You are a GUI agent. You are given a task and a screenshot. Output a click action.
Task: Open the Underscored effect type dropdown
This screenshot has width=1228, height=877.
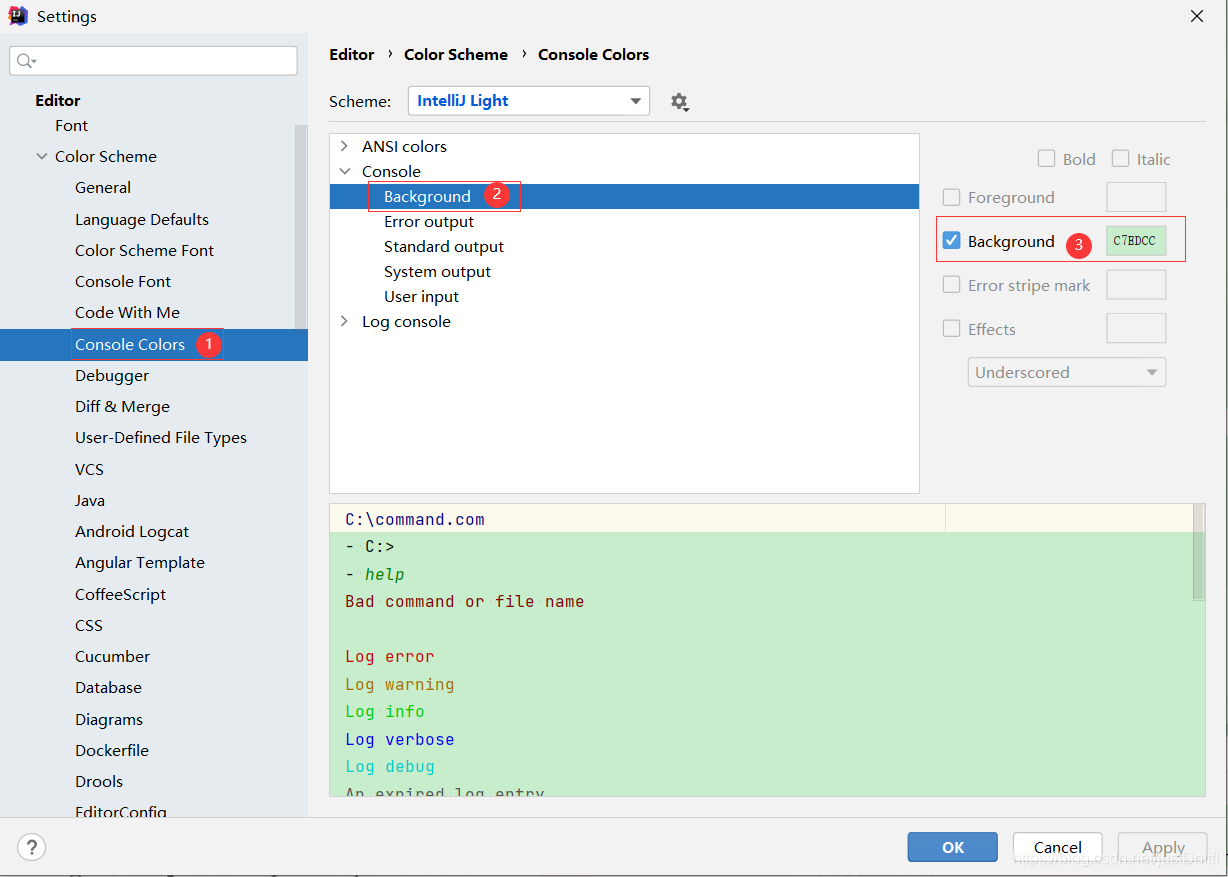1066,372
